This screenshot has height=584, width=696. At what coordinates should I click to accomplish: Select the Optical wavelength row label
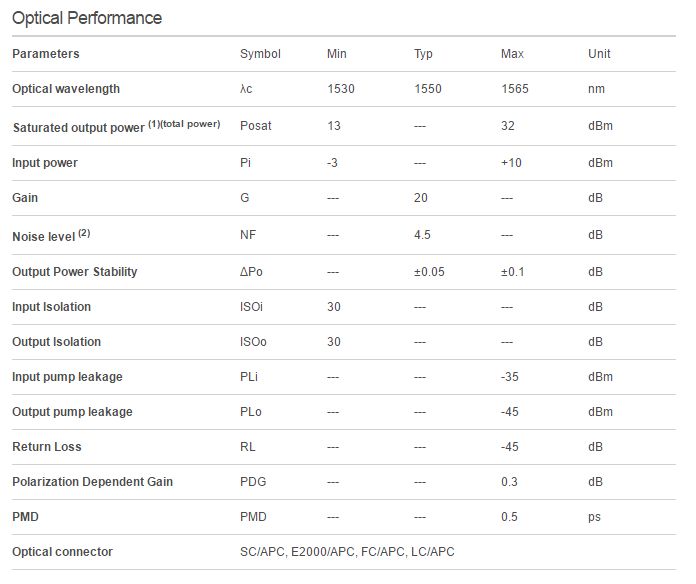tap(66, 89)
